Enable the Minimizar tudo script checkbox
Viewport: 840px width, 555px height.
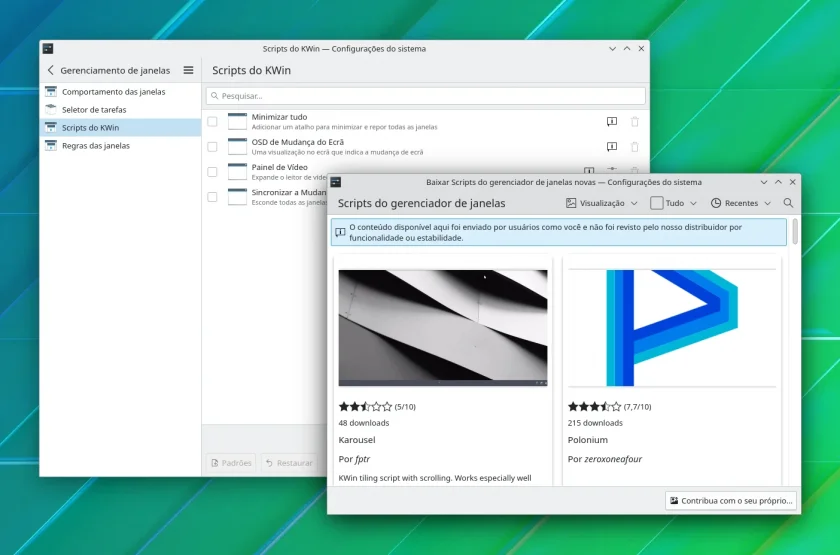(213, 122)
